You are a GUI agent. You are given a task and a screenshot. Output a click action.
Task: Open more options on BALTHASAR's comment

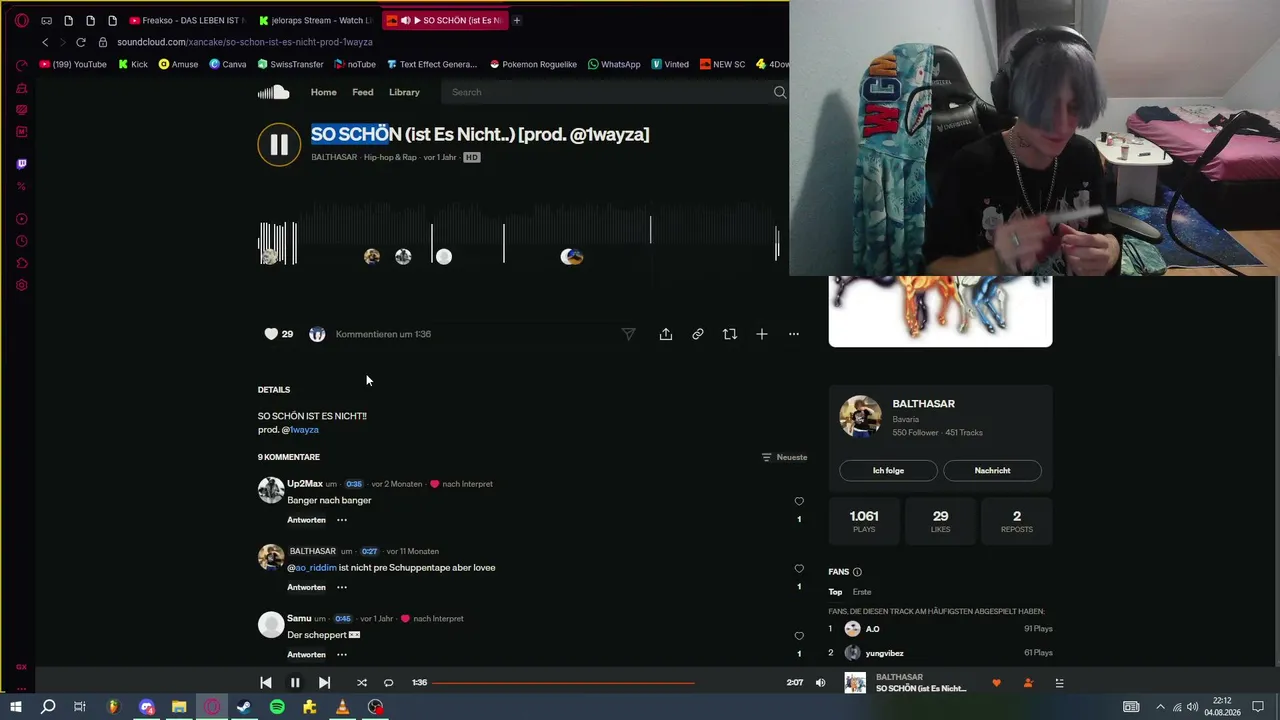342,587
